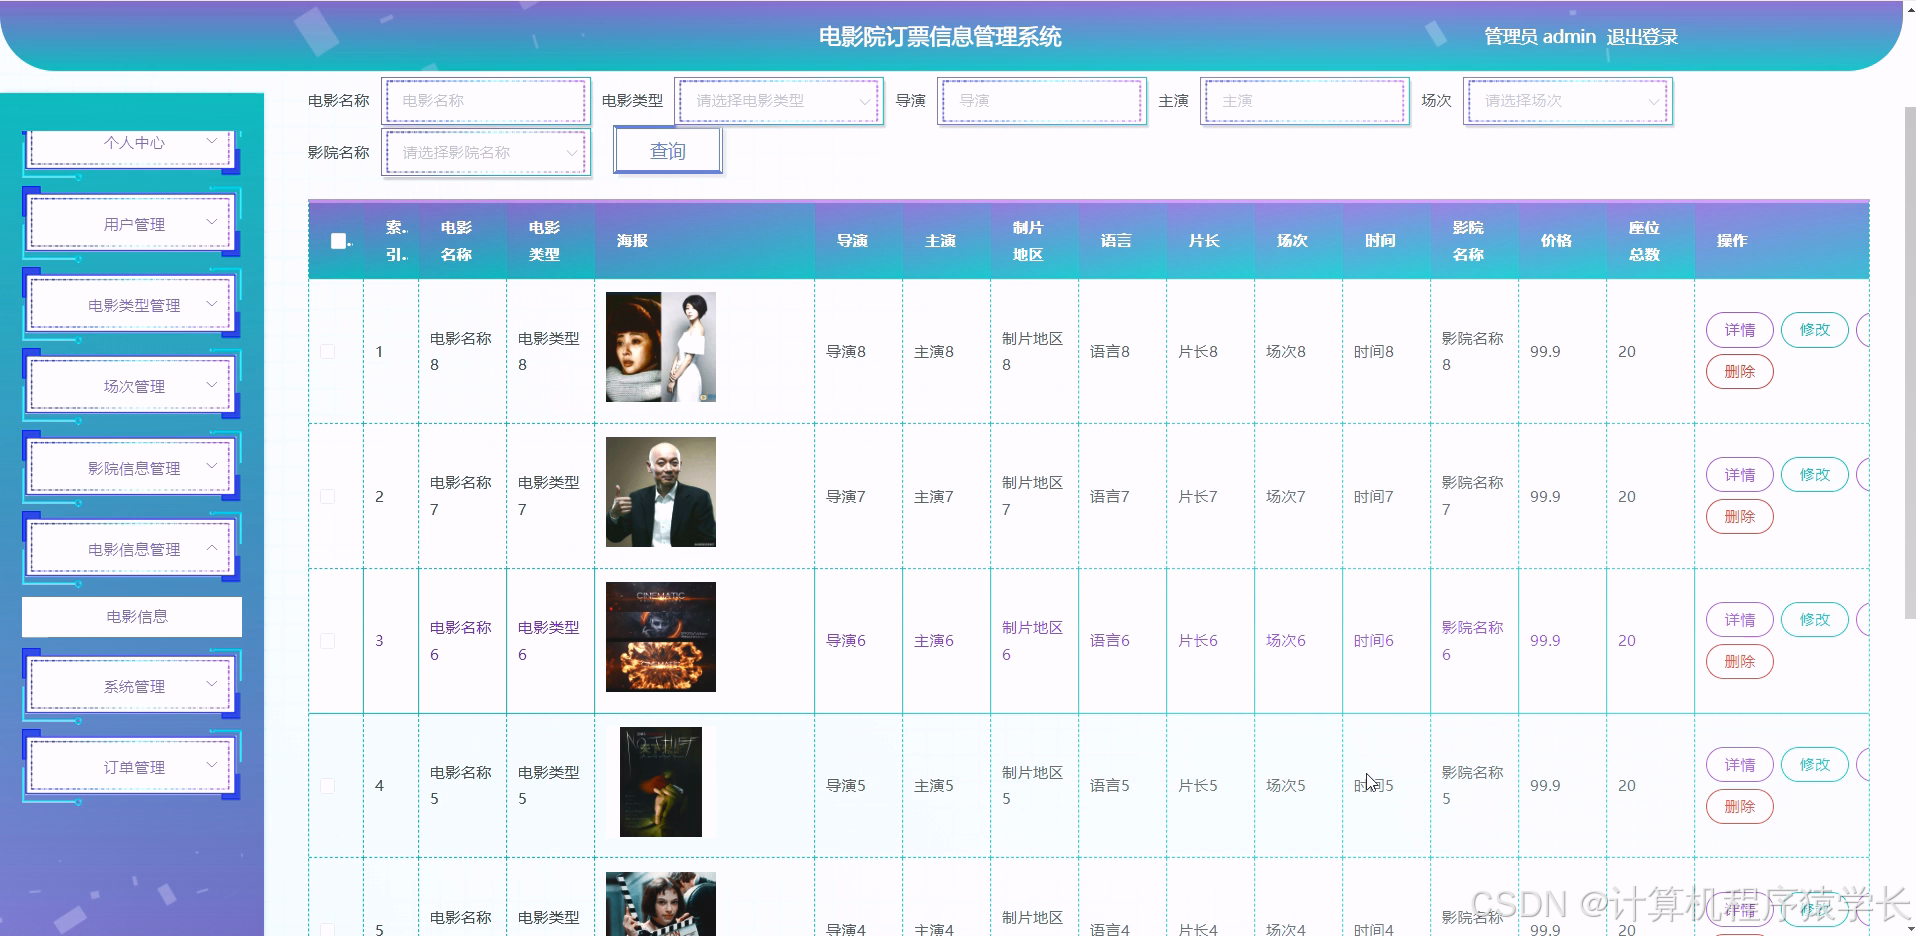Click 修改 for the 电影名称8 row
This screenshot has width=1916, height=936.
[1814, 330]
